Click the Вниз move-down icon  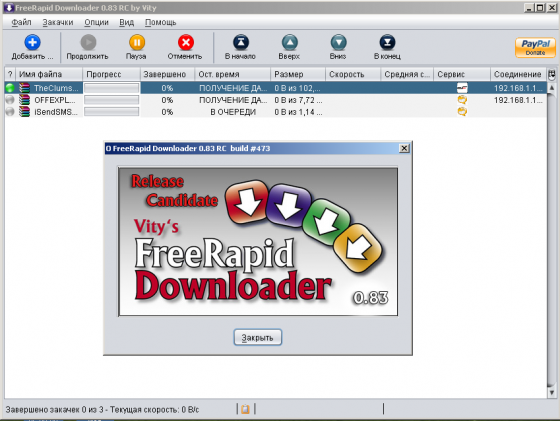(x=338, y=42)
